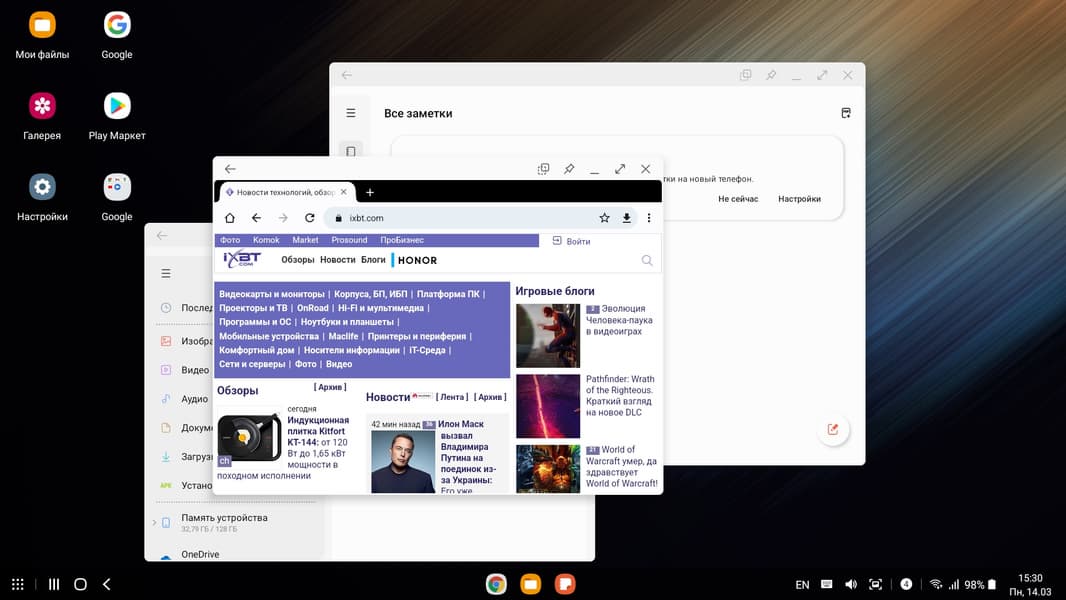1066x600 pixels.
Task: Mute sound via taskbar volume icon
Action: point(851,585)
